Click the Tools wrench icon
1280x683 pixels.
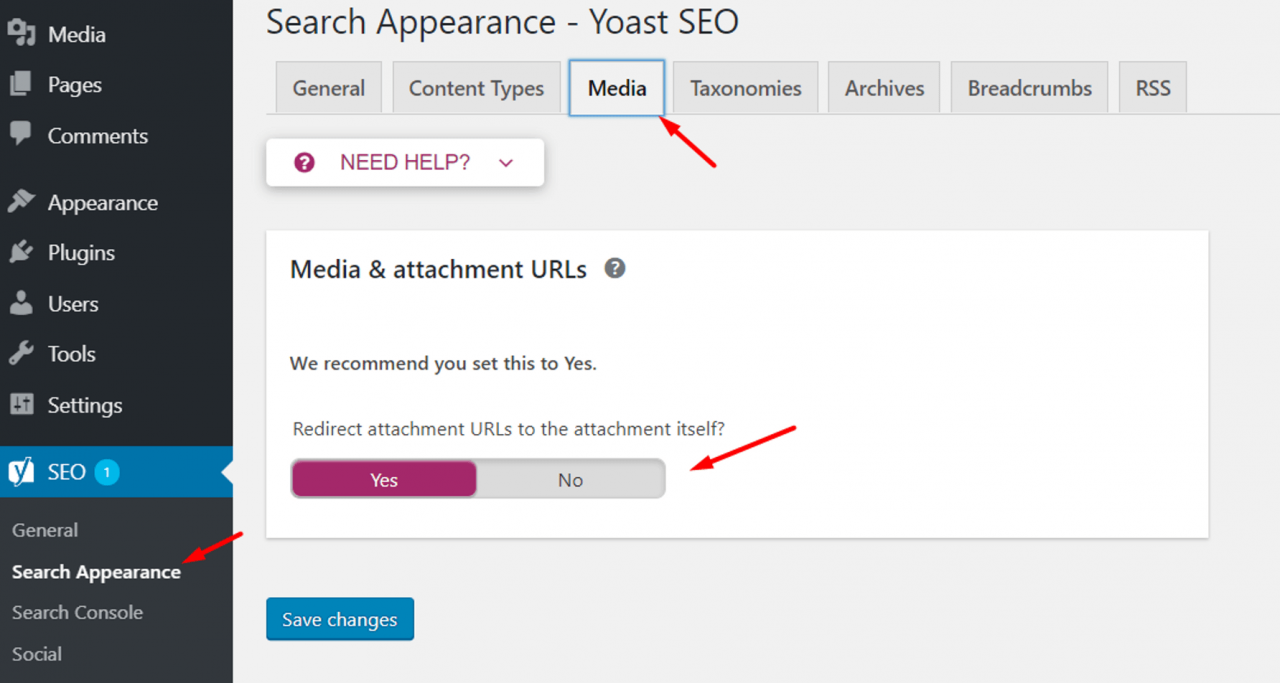point(20,354)
